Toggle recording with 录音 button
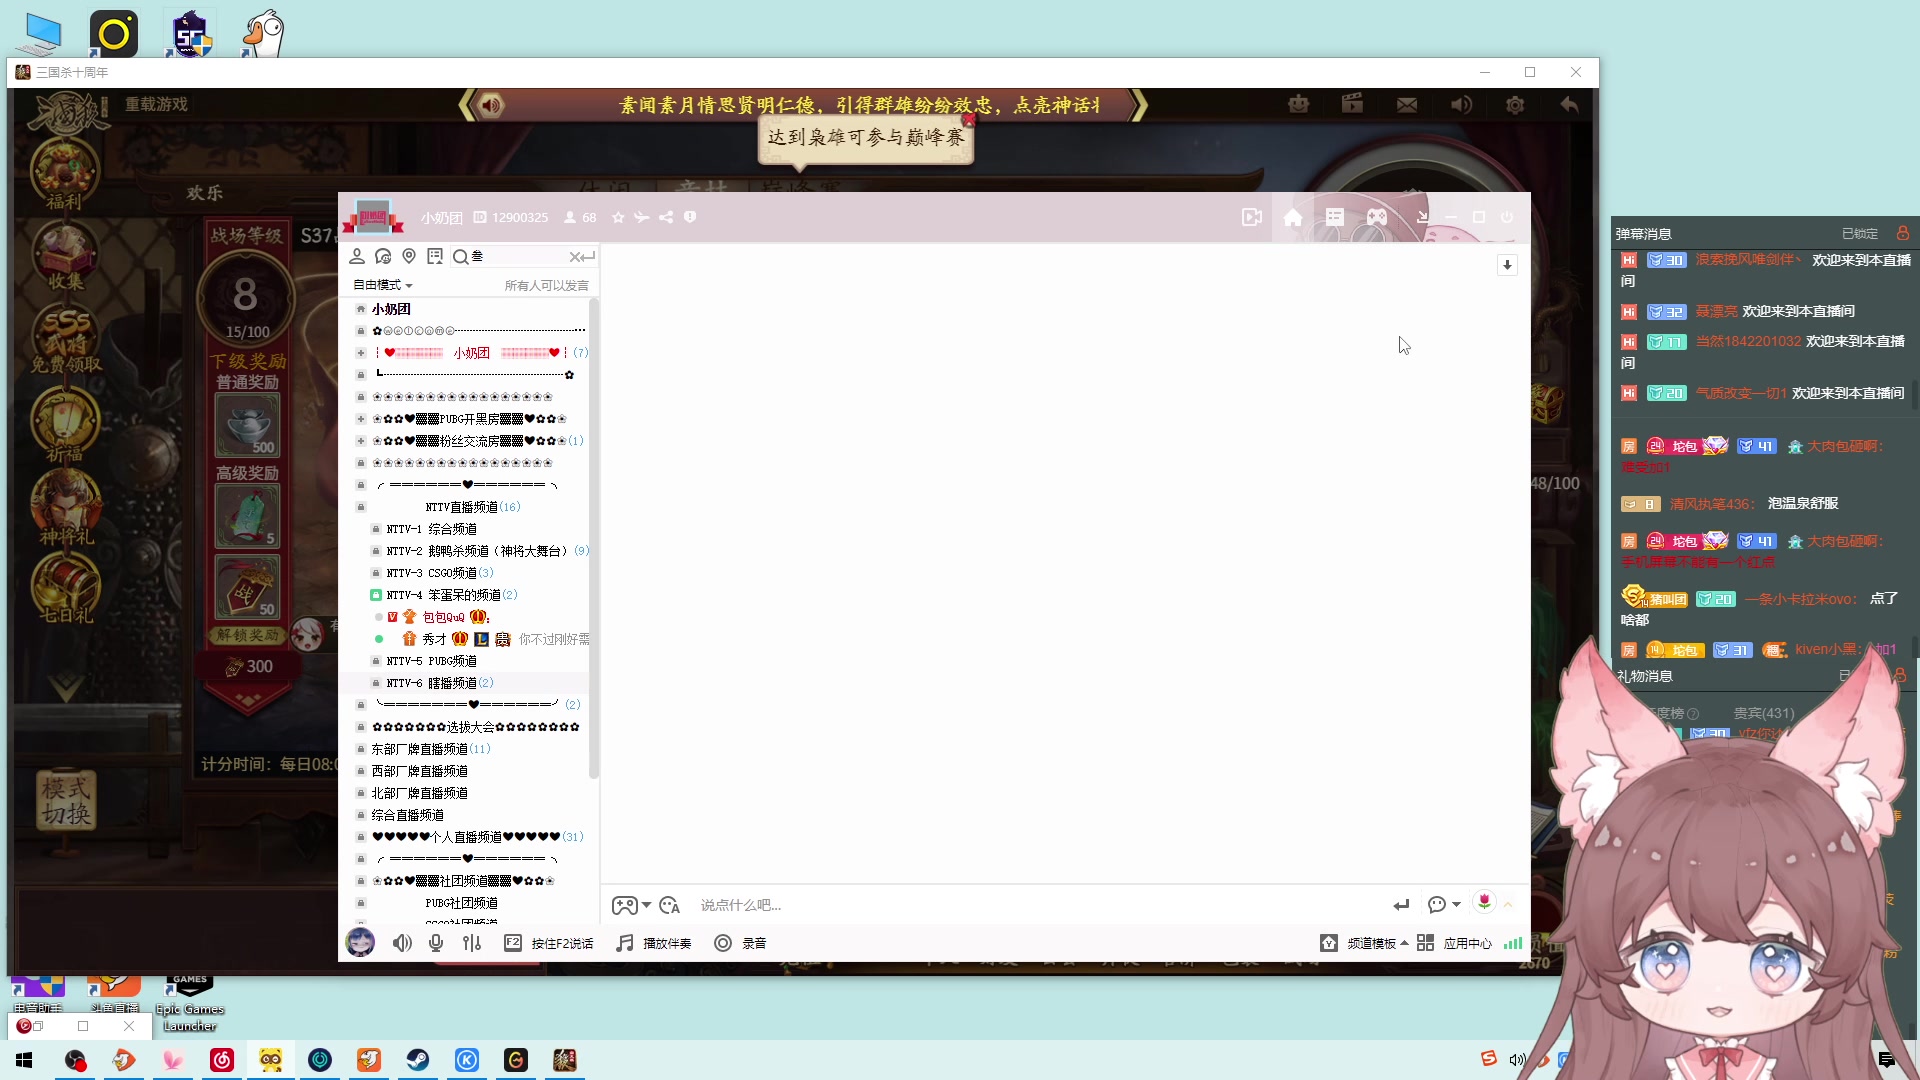Screen dimensions: 1920x1080 pos(740,943)
